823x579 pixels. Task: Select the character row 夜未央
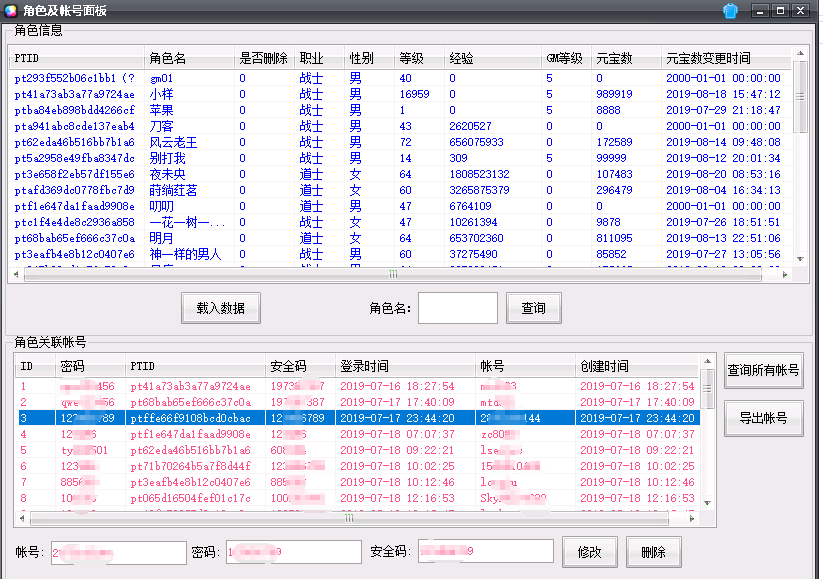tap(200, 173)
